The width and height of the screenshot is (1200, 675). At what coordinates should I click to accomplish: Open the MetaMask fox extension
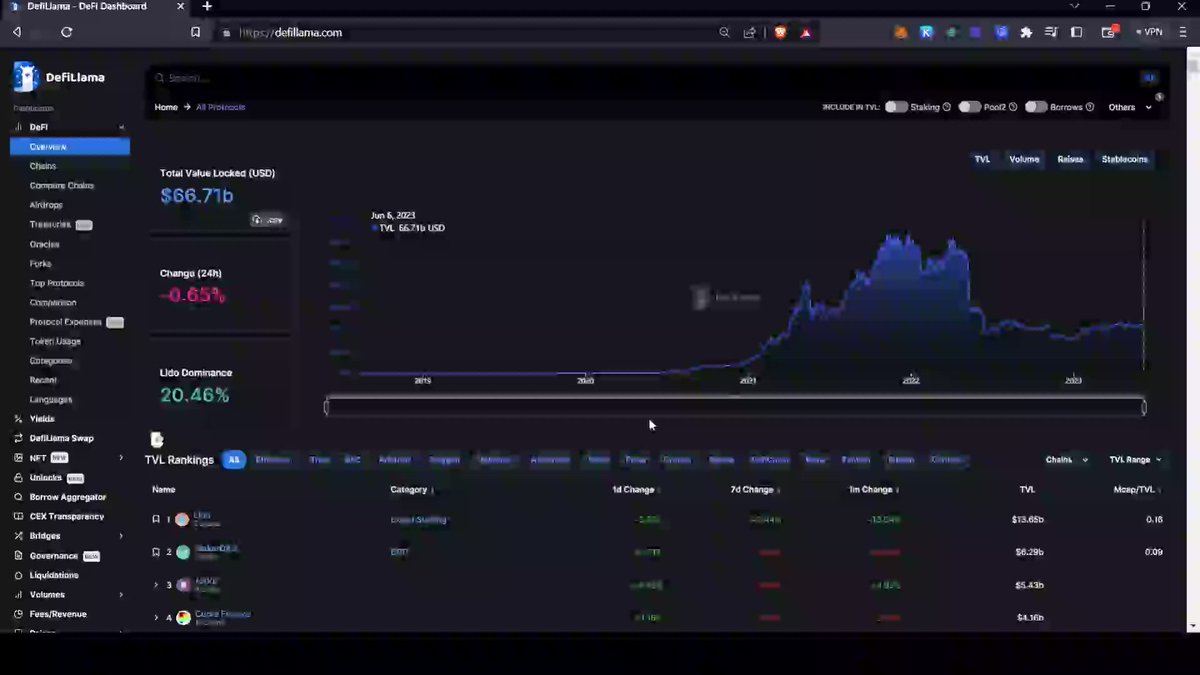tap(901, 32)
